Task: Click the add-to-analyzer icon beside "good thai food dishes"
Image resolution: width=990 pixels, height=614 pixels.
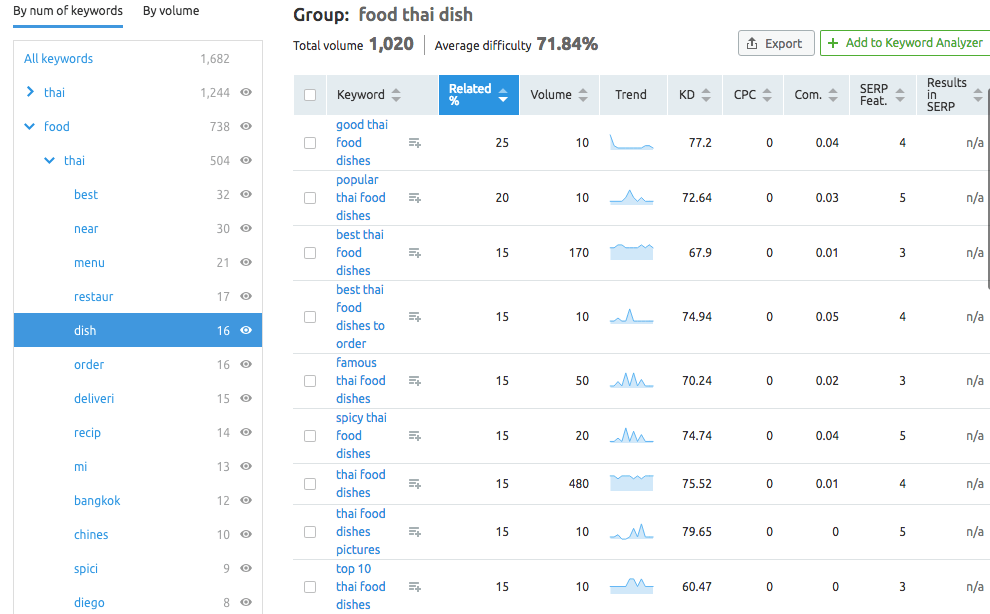Action: click(x=414, y=142)
